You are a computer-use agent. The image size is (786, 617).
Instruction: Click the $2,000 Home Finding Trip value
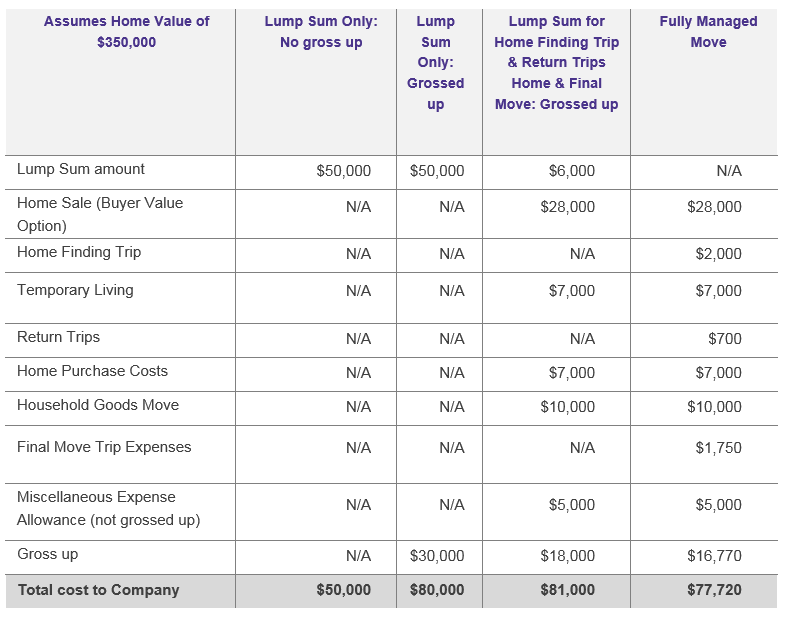(x=719, y=254)
